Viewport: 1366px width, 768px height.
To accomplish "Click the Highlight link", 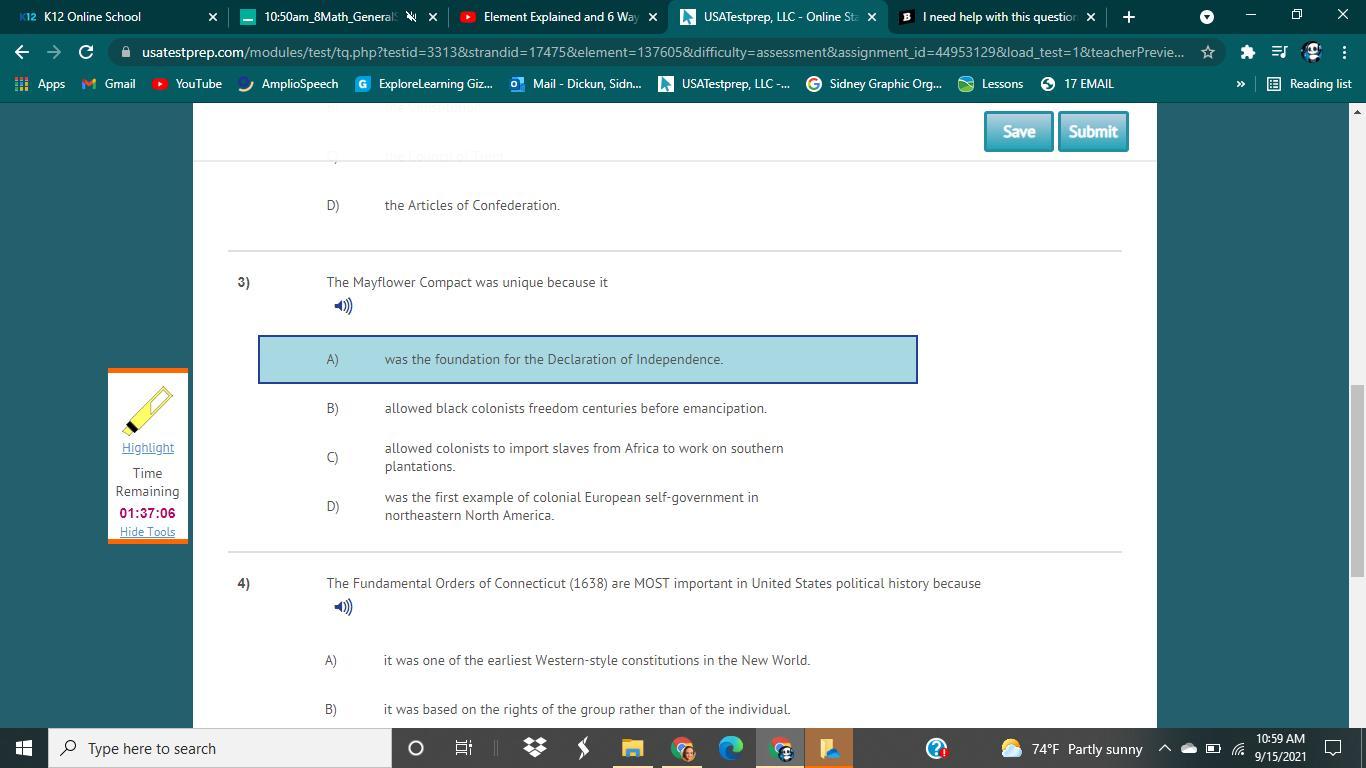I will [148, 448].
